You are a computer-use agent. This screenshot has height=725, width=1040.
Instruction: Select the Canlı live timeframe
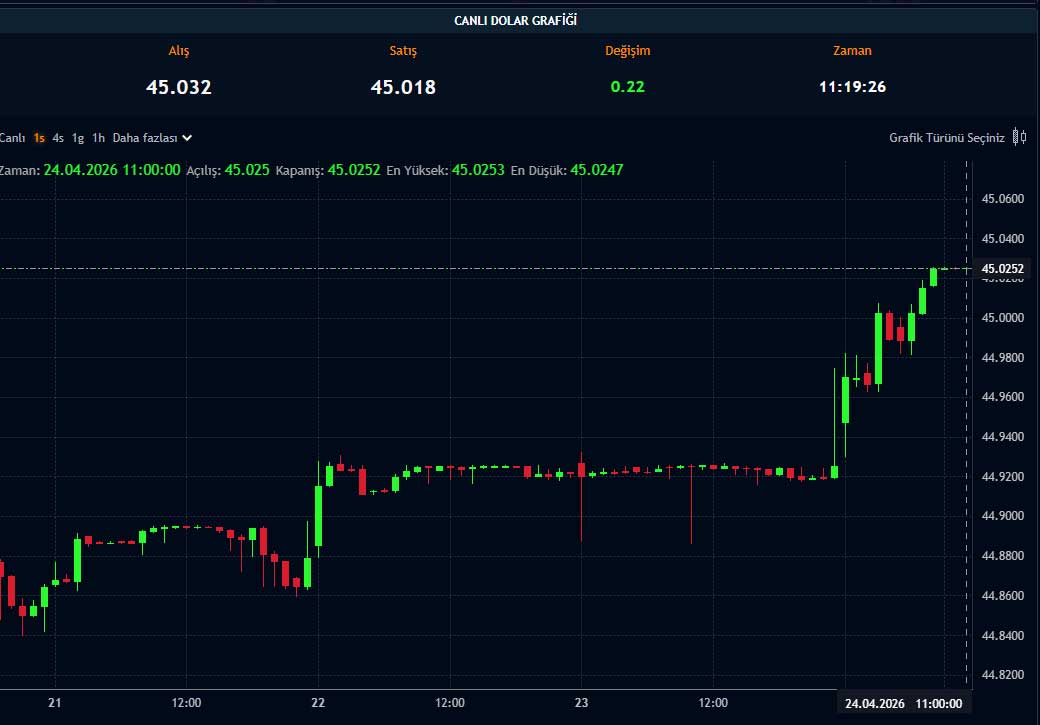12,138
